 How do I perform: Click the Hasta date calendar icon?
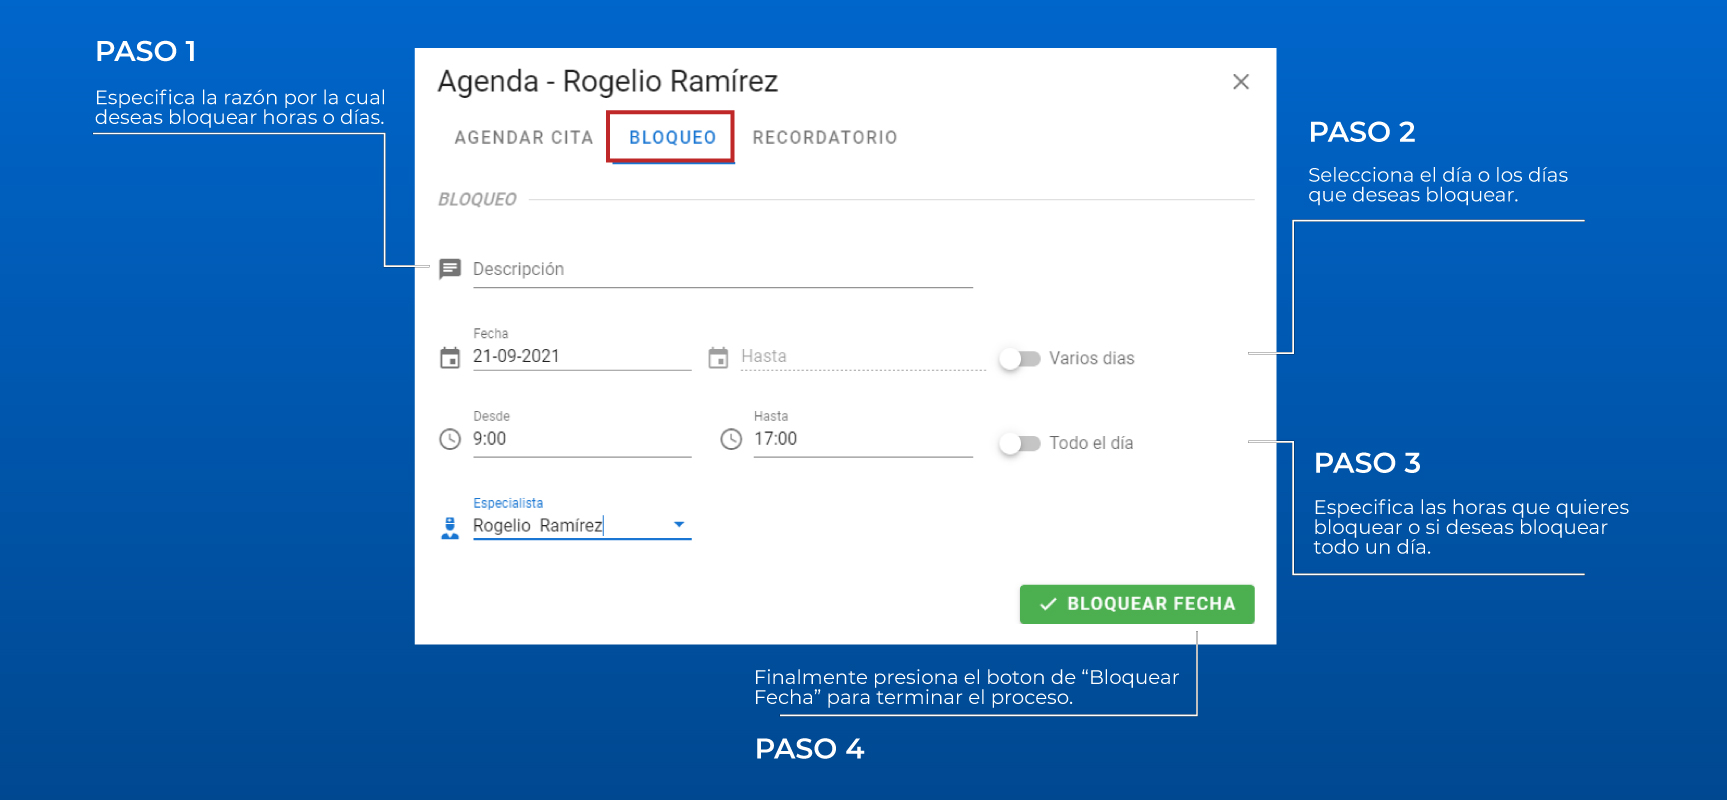click(718, 358)
